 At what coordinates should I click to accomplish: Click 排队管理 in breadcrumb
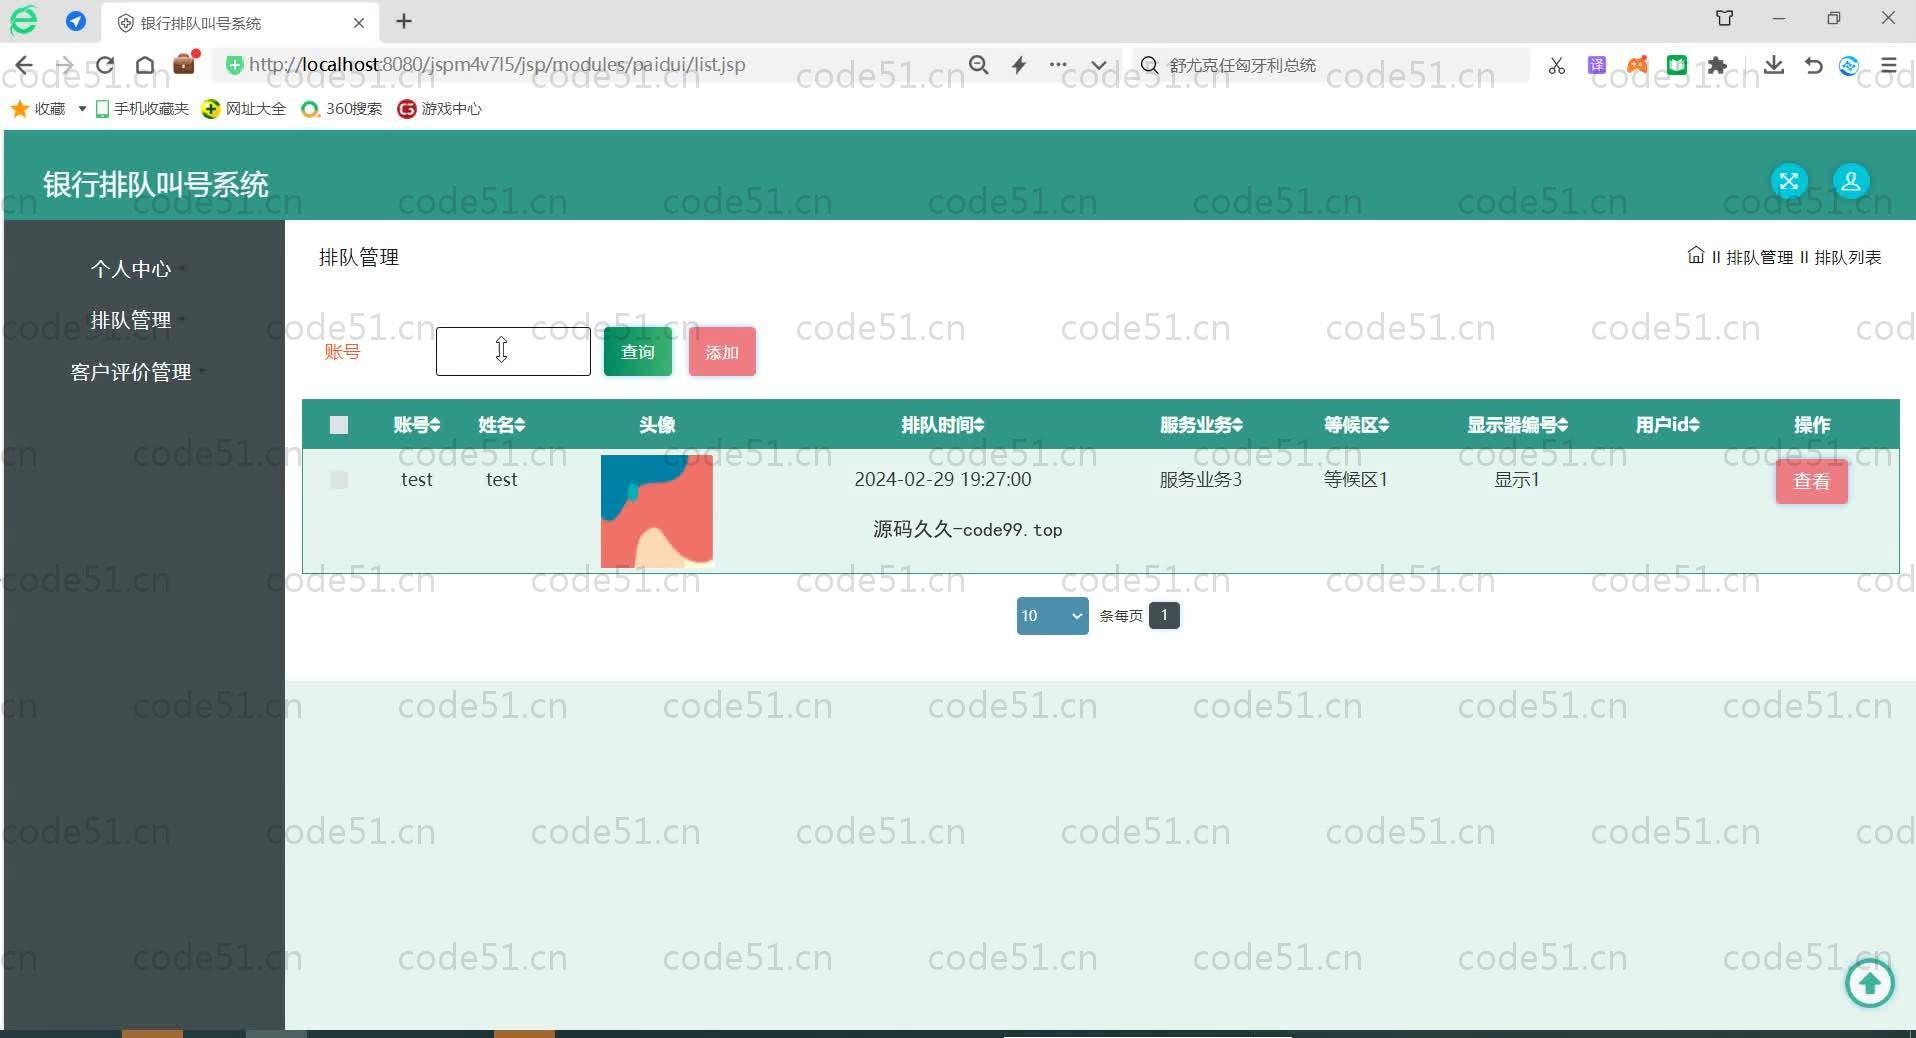[1760, 257]
